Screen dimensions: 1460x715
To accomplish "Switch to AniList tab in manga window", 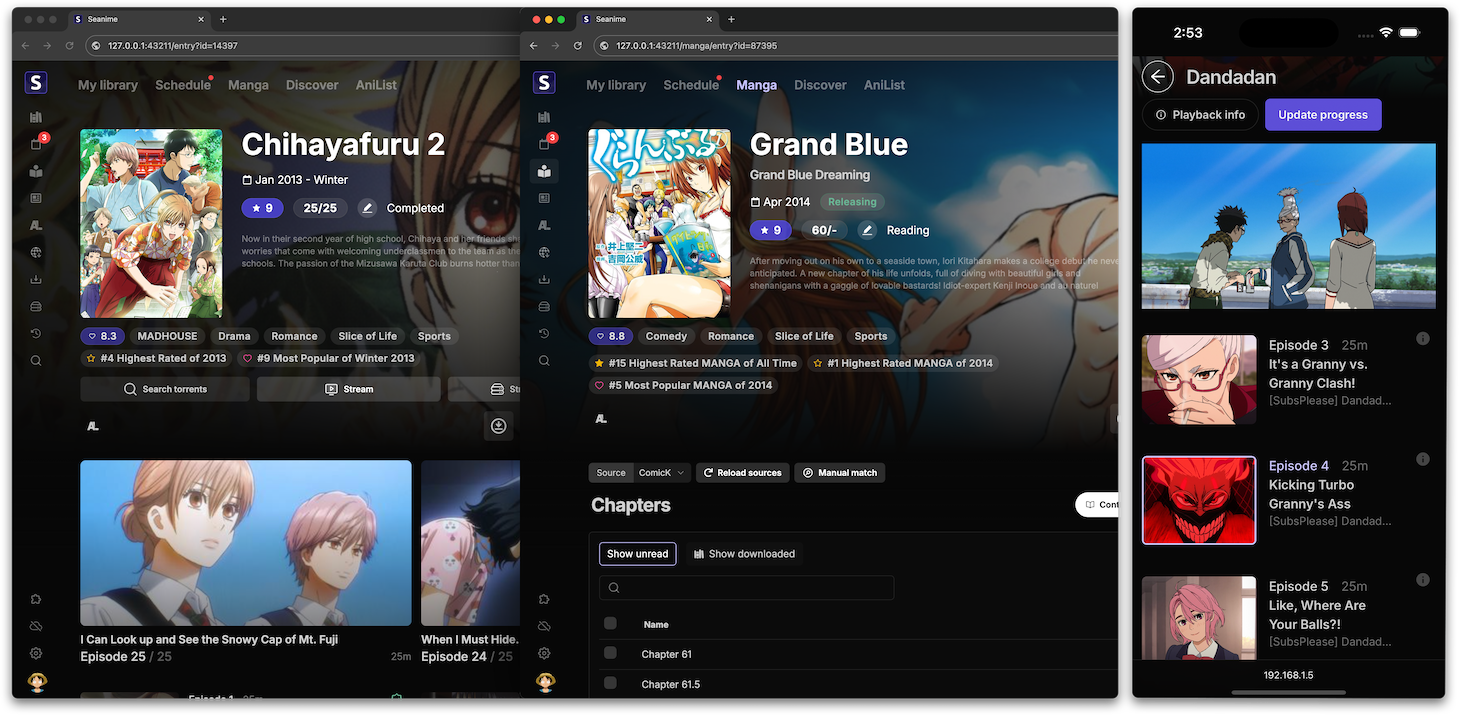I will 884,85.
